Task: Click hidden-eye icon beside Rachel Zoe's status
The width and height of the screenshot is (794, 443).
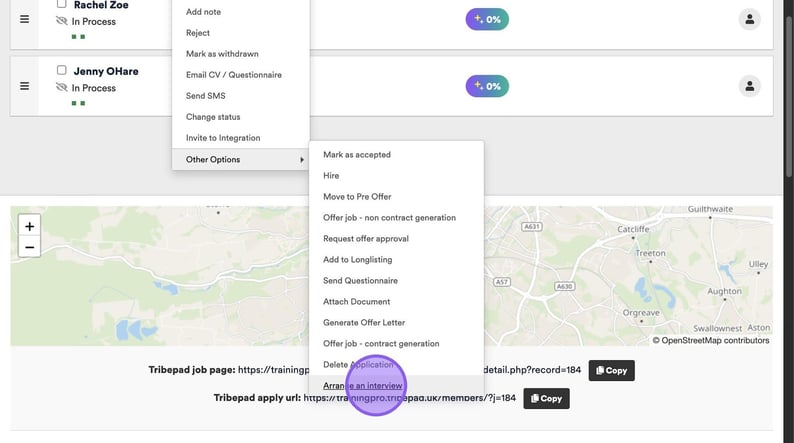Action: coord(62,21)
